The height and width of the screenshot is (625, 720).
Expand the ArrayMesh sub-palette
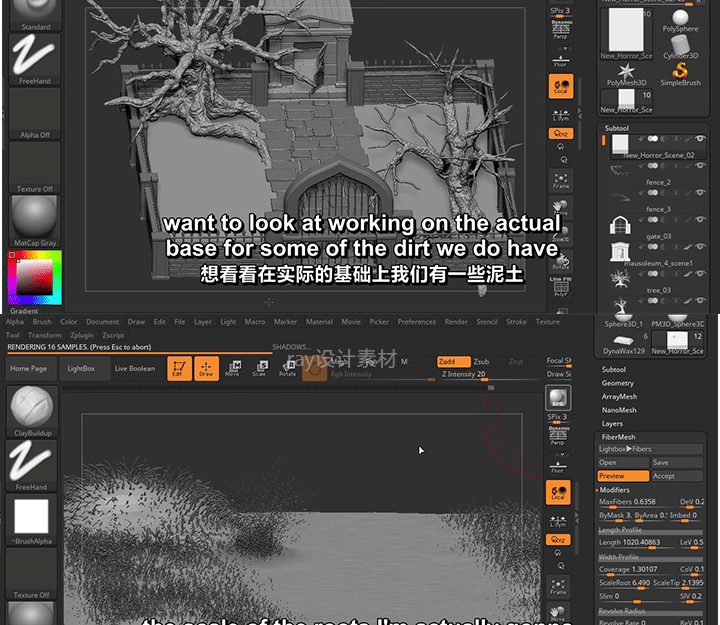click(619, 396)
